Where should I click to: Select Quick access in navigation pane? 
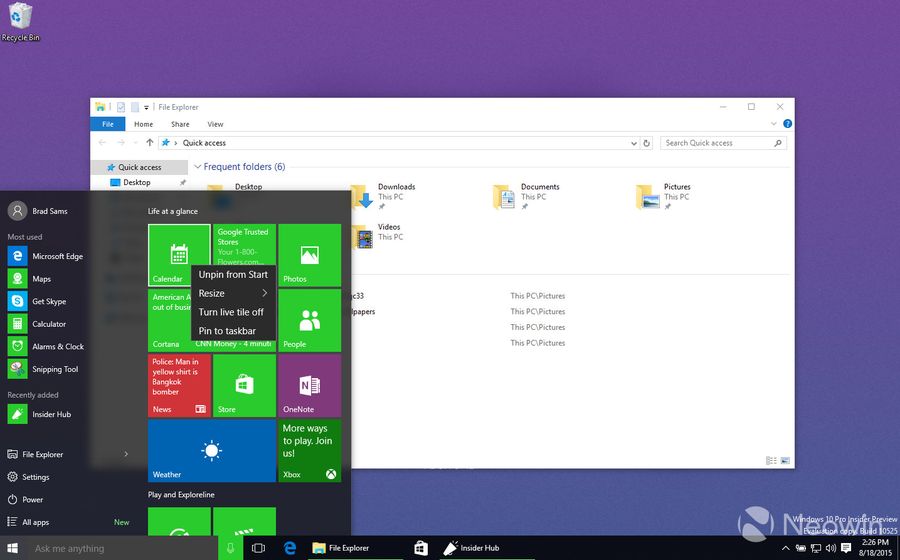click(139, 168)
